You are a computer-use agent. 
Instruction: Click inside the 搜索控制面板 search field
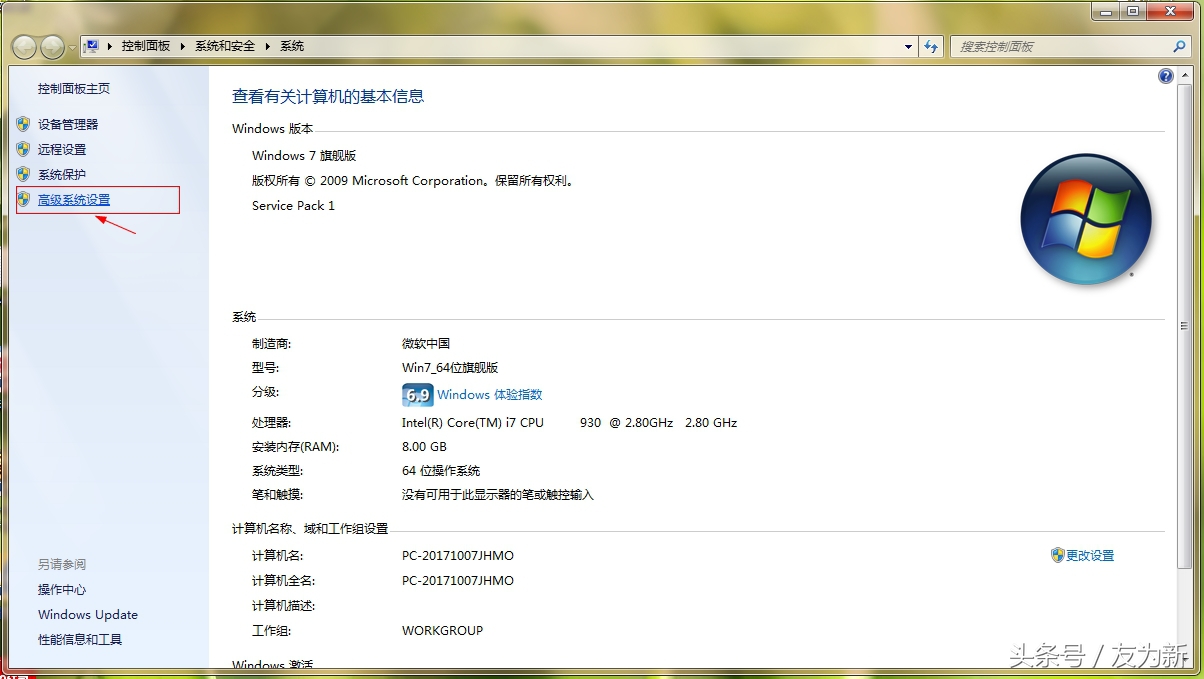pyautogui.click(x=1060, y=46)
